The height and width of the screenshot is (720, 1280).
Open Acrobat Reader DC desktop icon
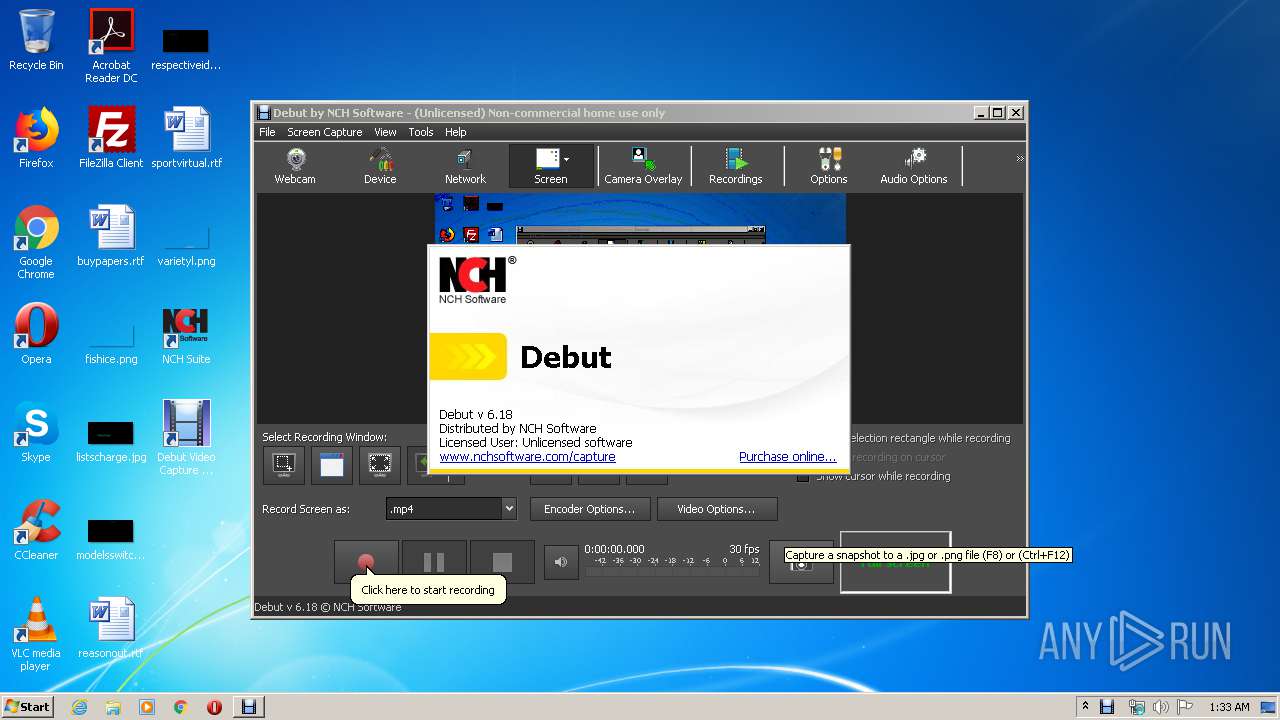(111, 46)
